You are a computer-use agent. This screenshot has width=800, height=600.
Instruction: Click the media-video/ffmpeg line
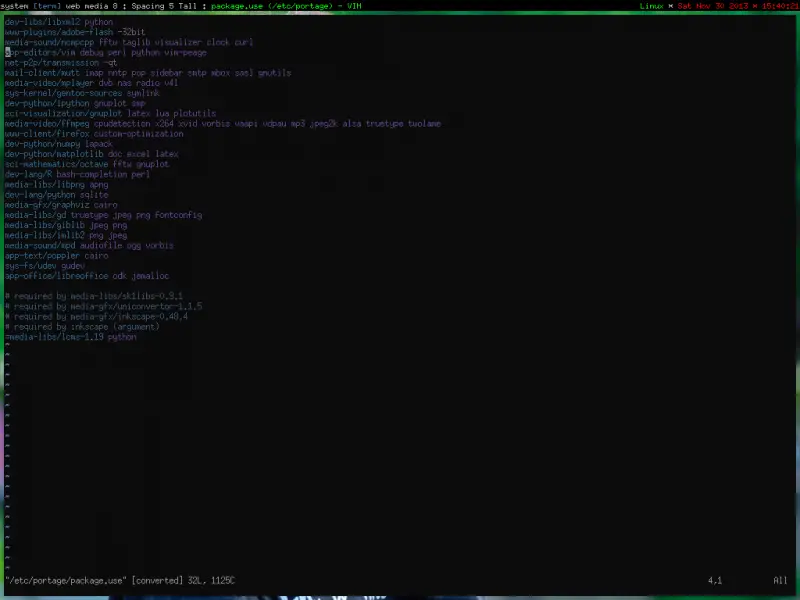[x=223, y=123]
